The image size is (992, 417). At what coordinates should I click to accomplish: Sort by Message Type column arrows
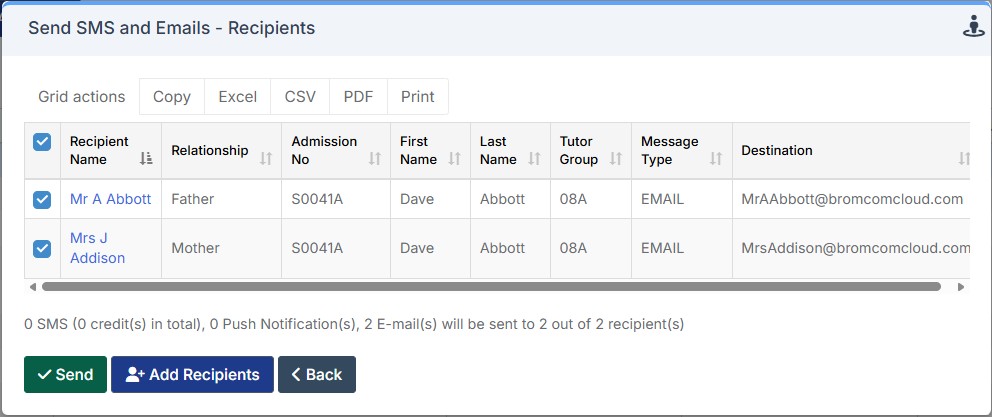point(716,159)
